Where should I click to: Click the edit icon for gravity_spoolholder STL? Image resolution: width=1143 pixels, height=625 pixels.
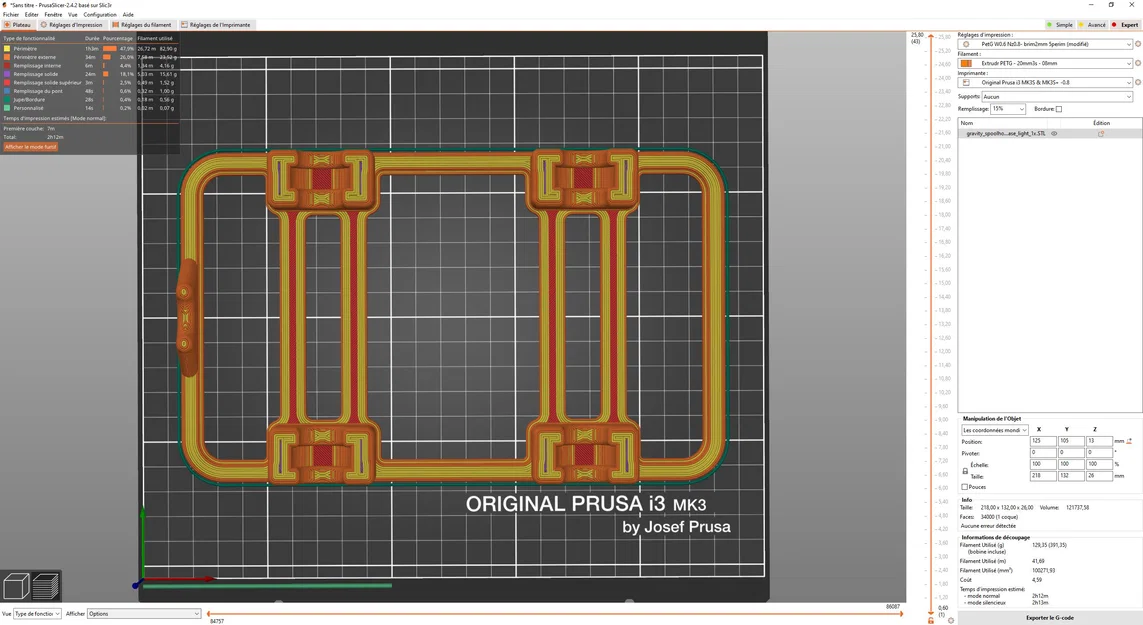[x=1101, y=134]
